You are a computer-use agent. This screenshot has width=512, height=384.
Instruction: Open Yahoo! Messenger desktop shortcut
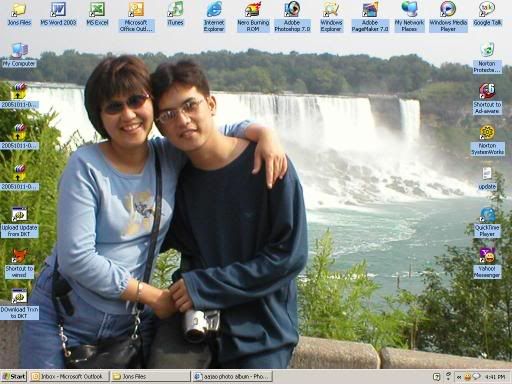point(487,263)
